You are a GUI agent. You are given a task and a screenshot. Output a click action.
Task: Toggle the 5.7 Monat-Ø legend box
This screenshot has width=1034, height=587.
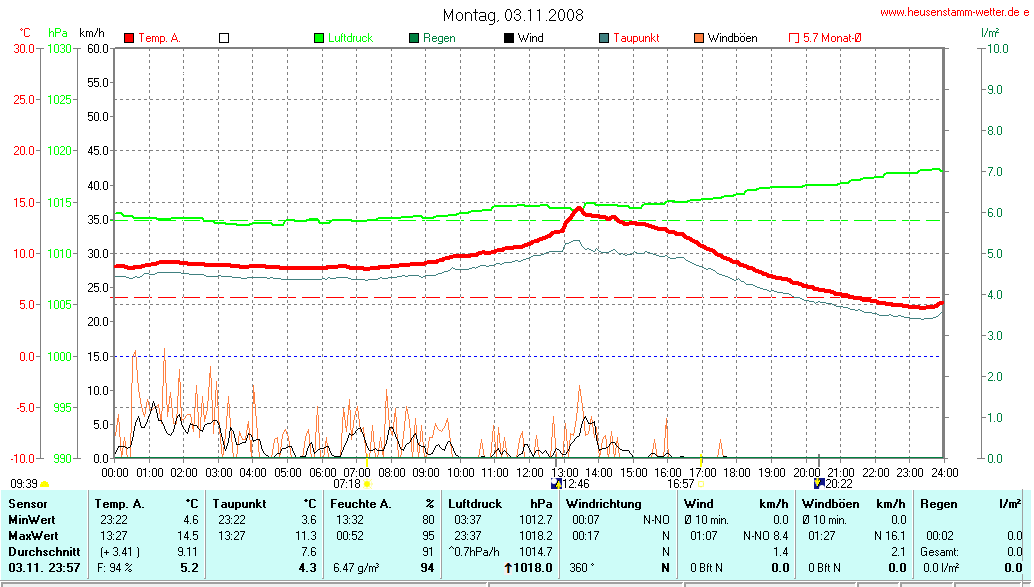click(794, 38)
